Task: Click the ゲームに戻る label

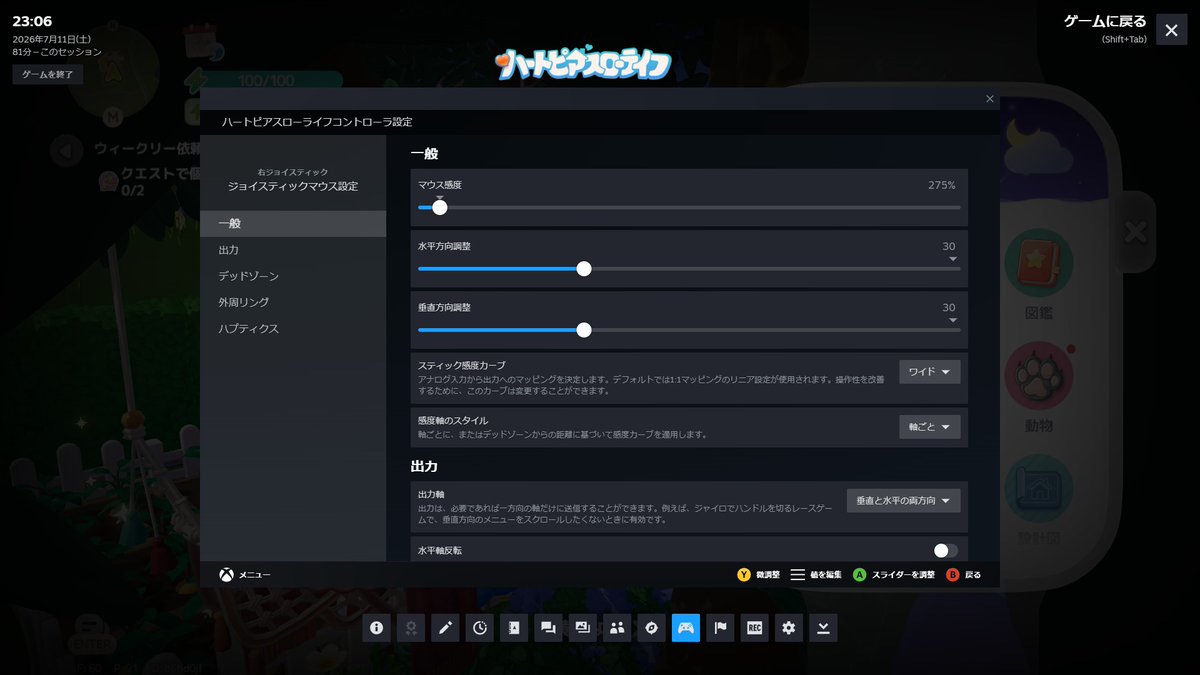Action: point(1105,22)
